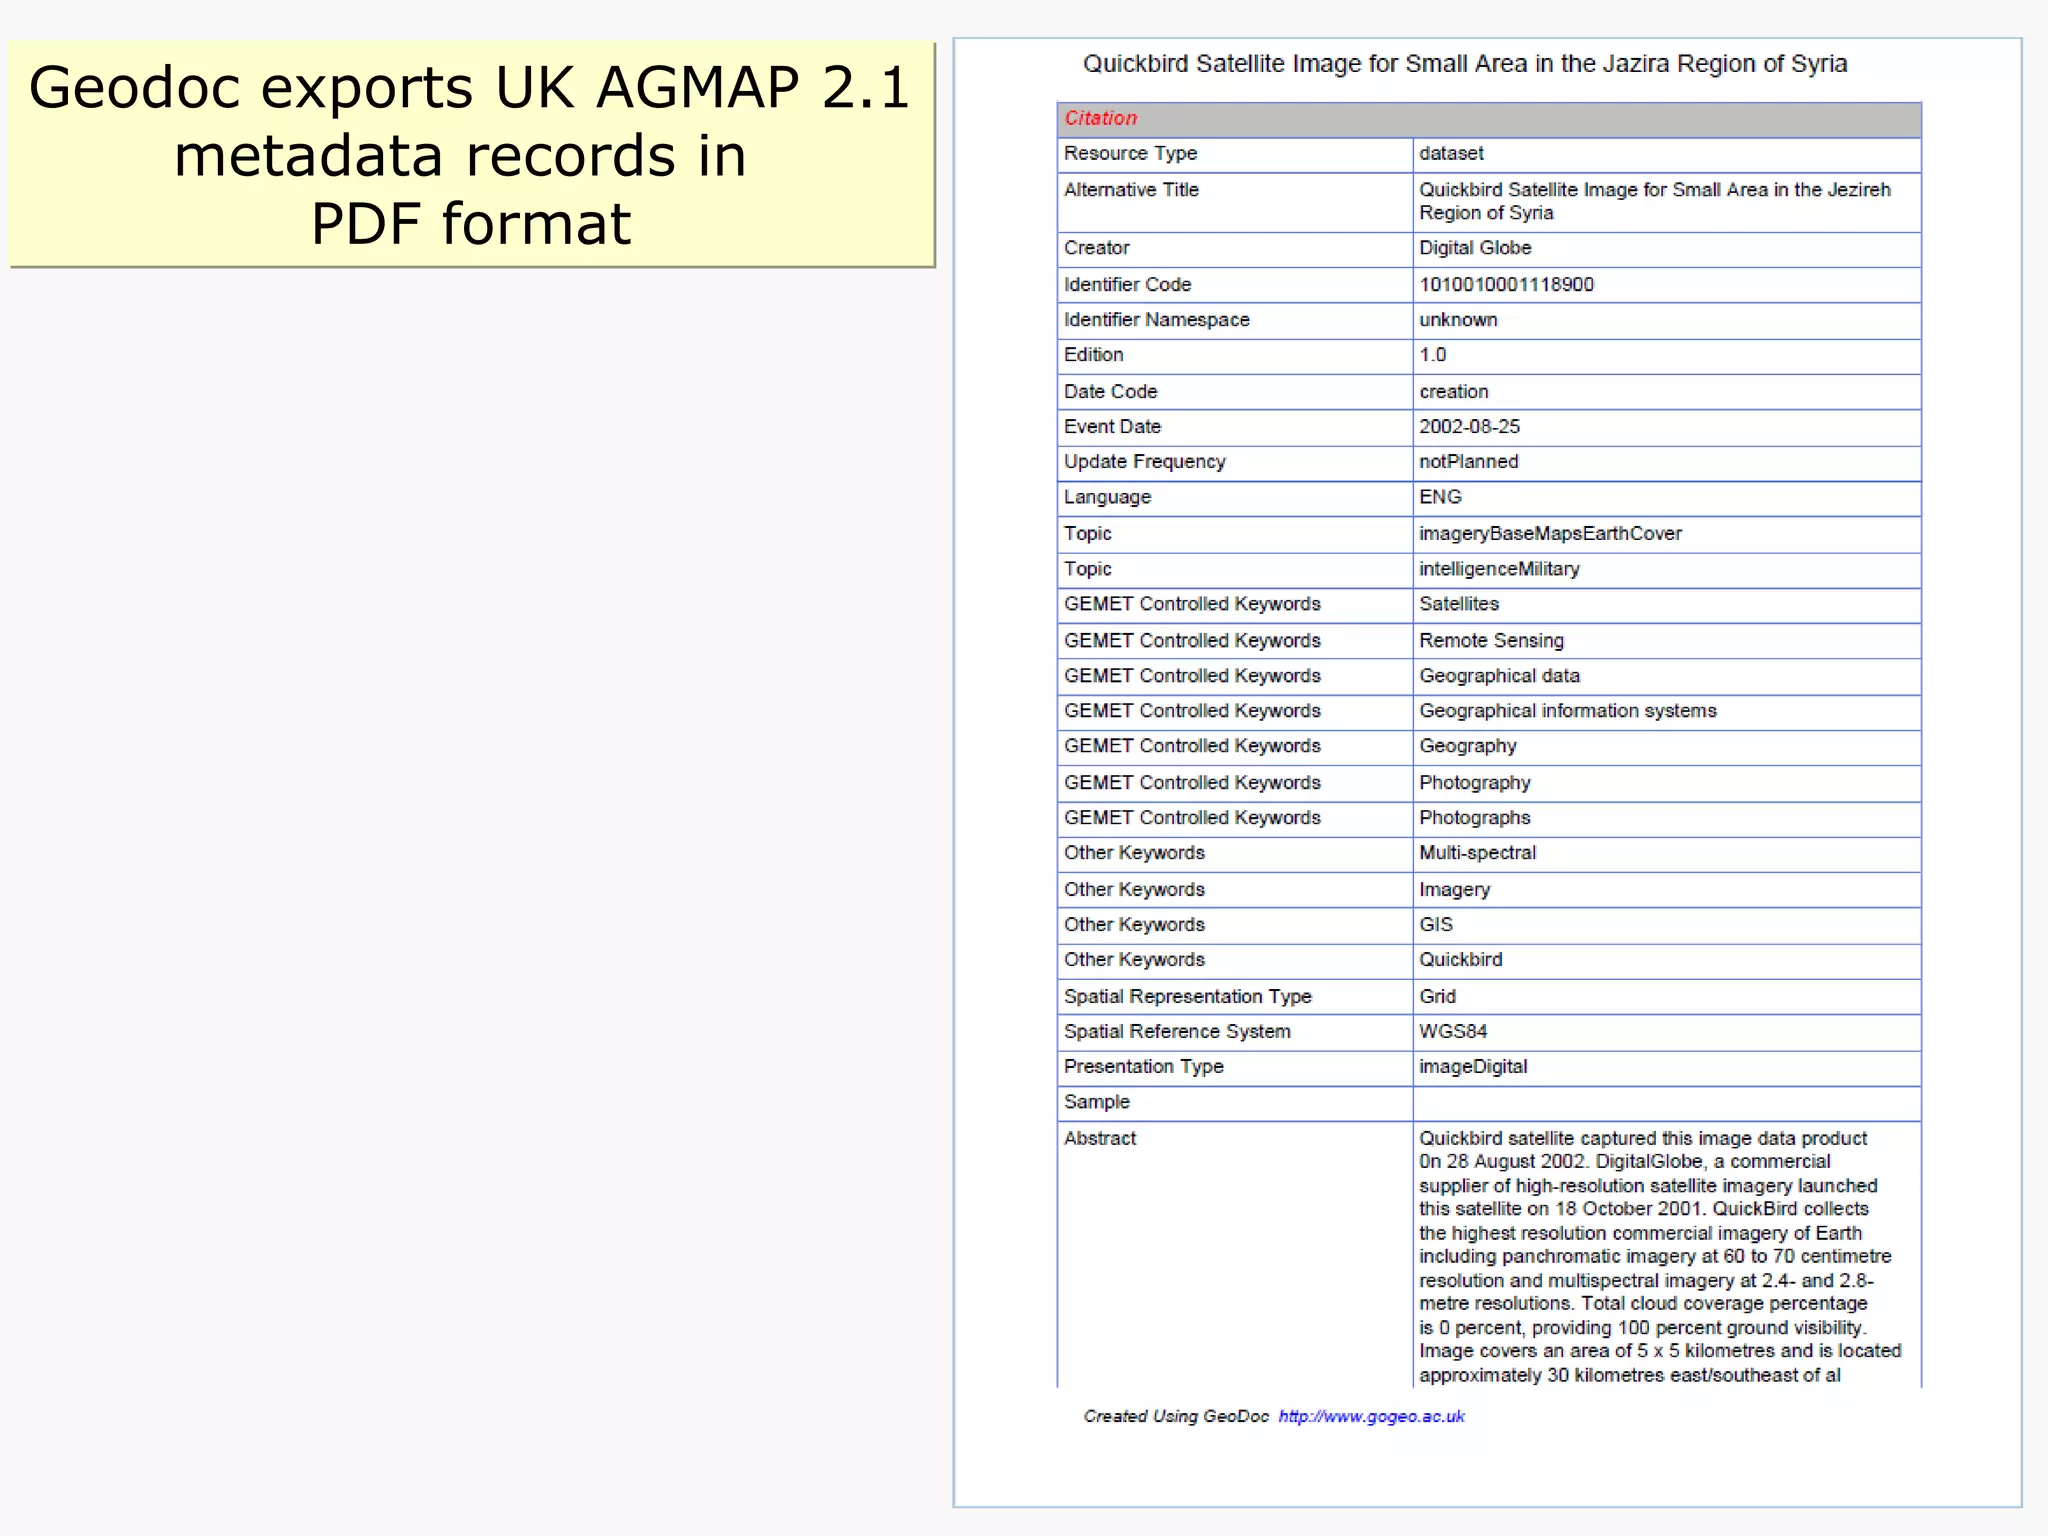
Task: Select other keyword 'Quickbird'
Action: pyautogui.click(x=1460, y=960)
